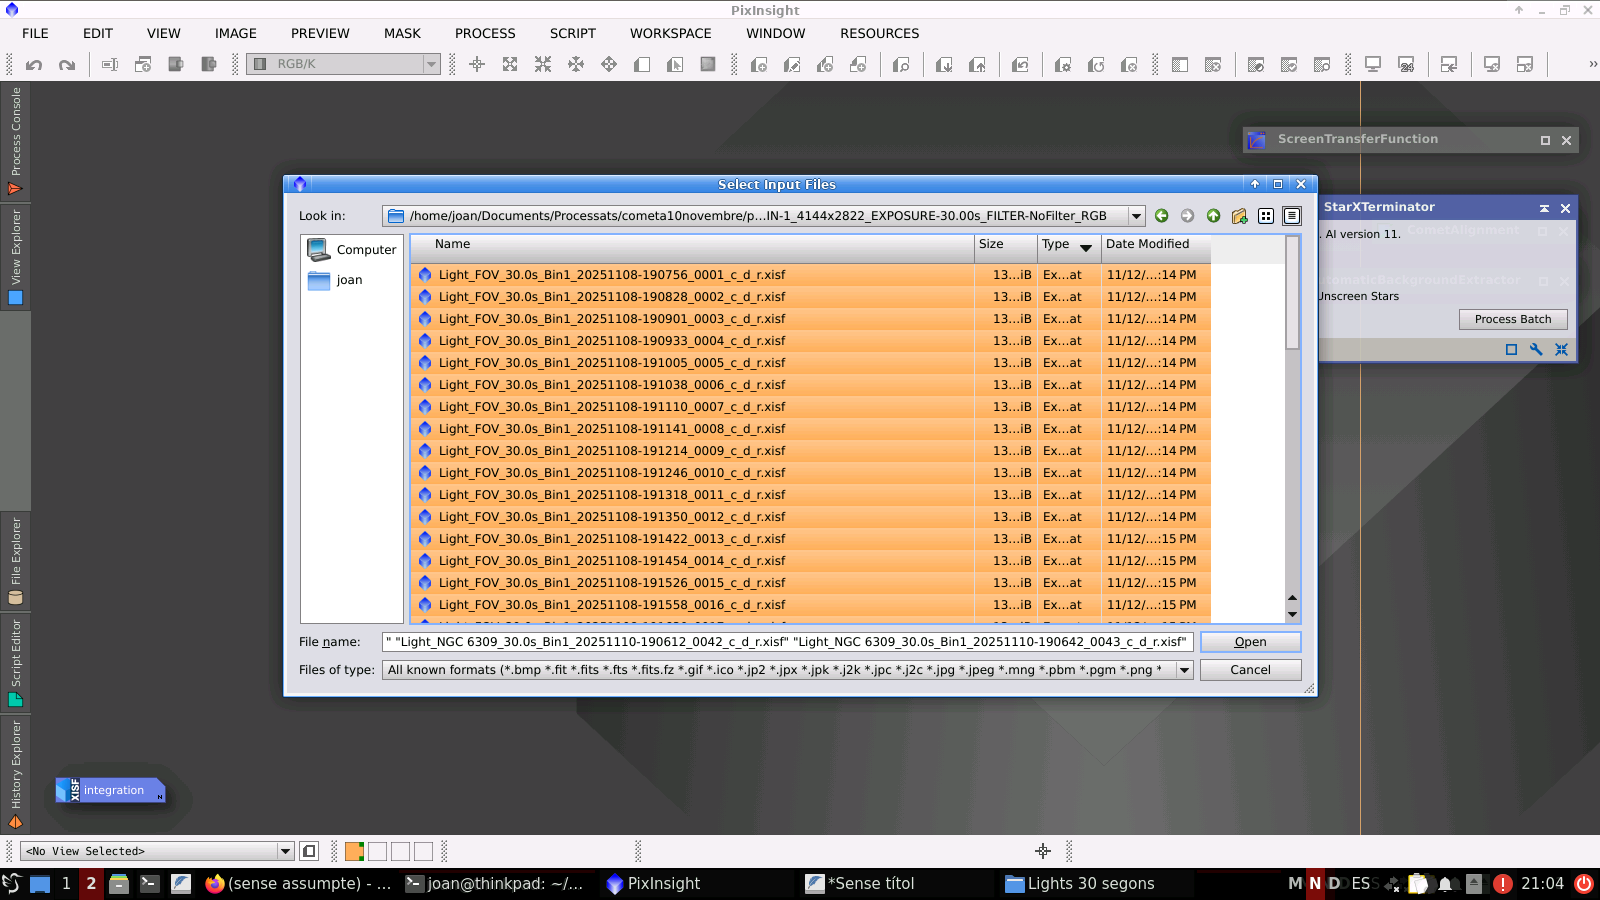Click the integration XISF workspace icon

(x=109, y=790)
